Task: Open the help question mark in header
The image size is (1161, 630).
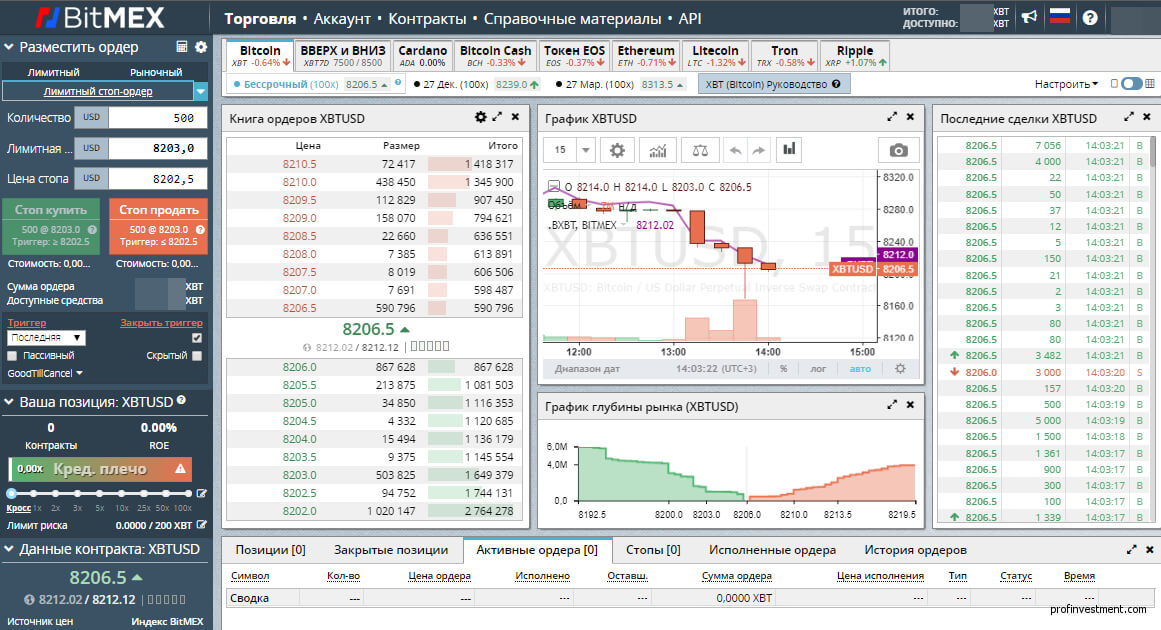Action: point(1090,18)
